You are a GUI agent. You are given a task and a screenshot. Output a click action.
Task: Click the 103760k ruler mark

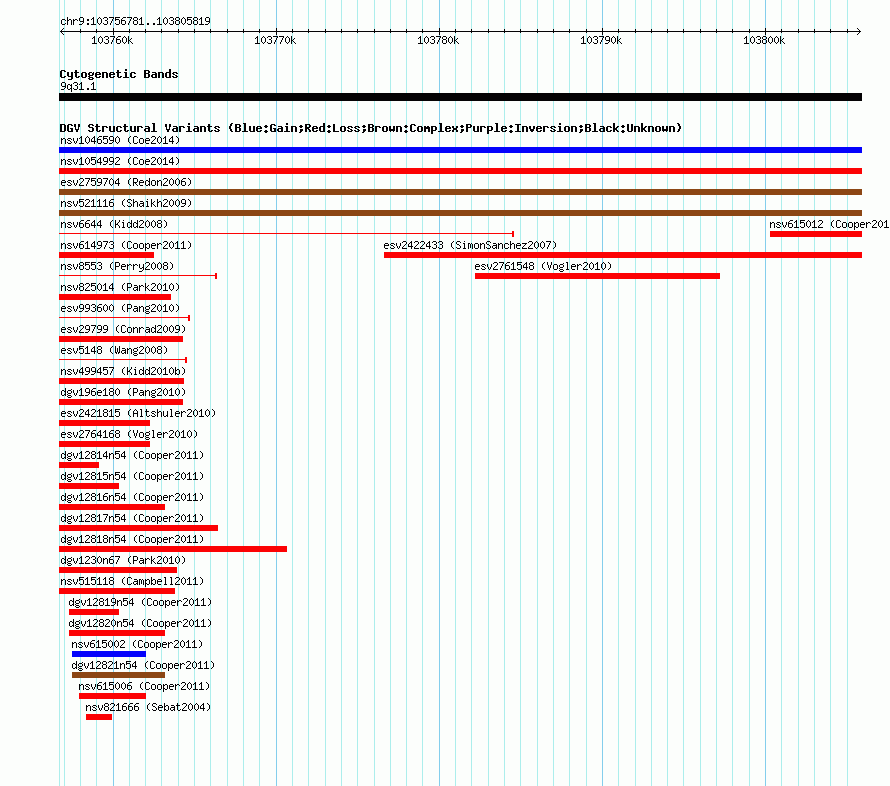[x=112, y=40]
